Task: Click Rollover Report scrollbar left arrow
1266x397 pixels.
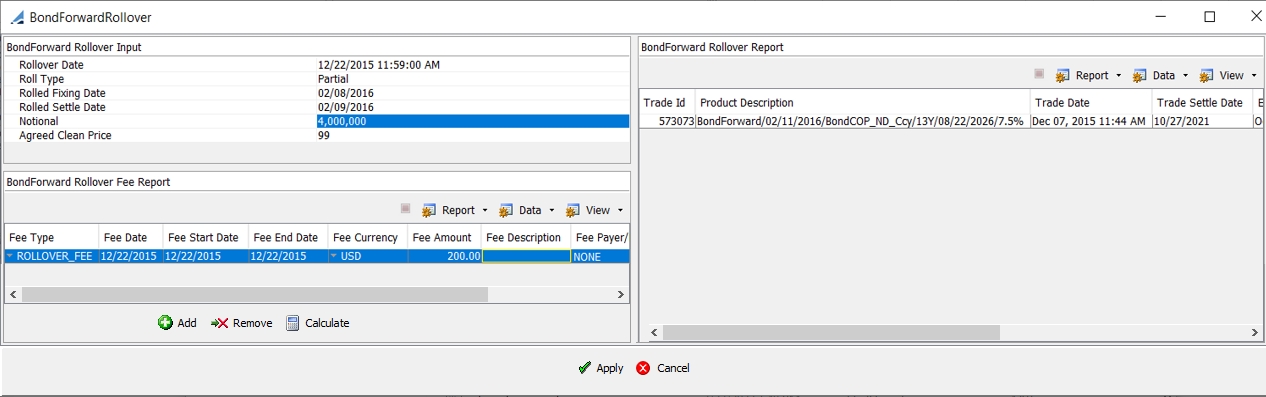Action: (x=654, y=332)
